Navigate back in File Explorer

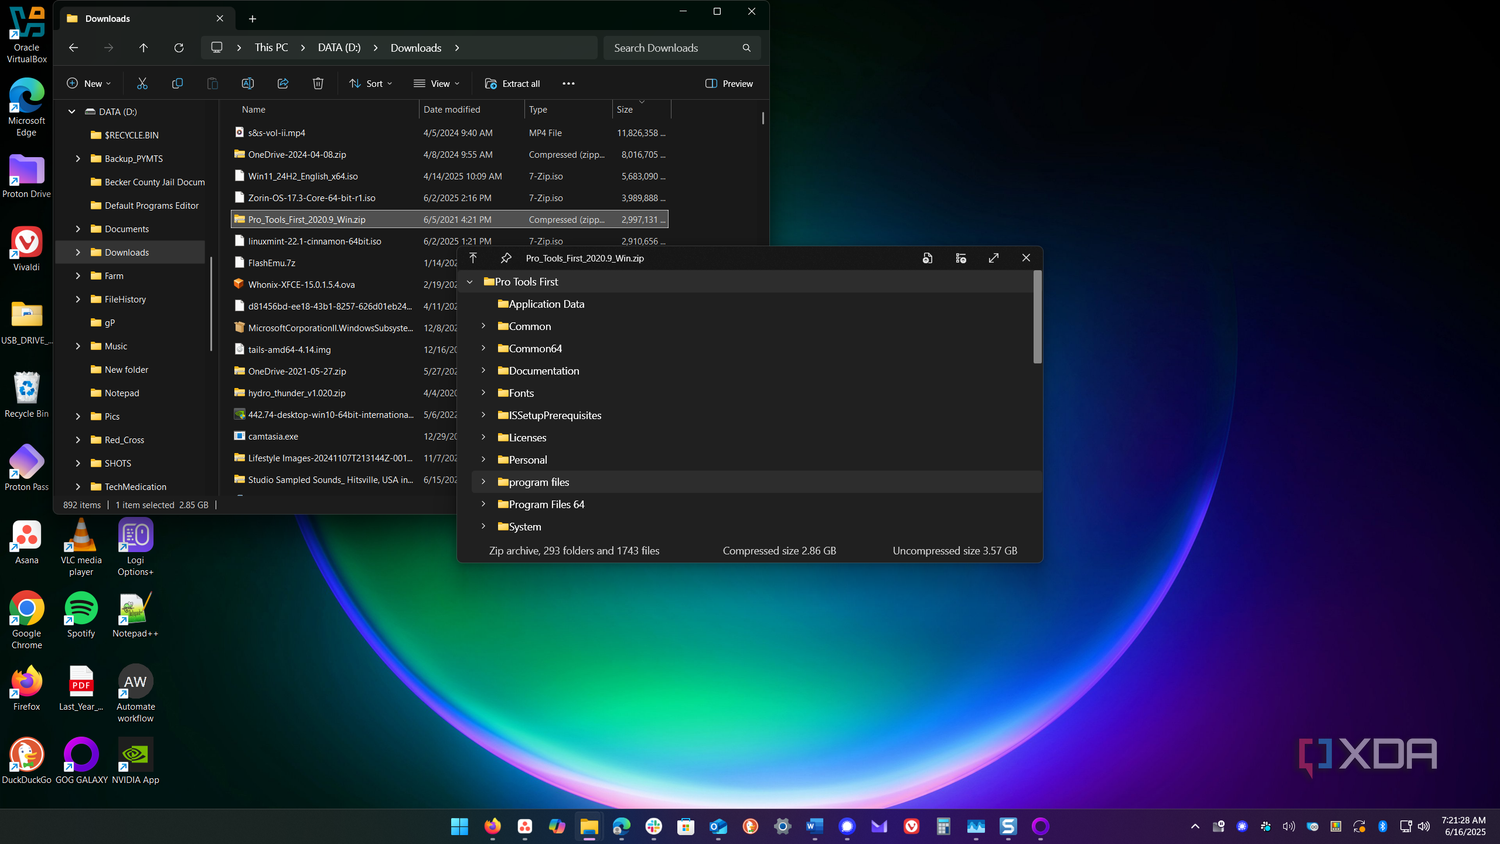[x=73, y=48]
